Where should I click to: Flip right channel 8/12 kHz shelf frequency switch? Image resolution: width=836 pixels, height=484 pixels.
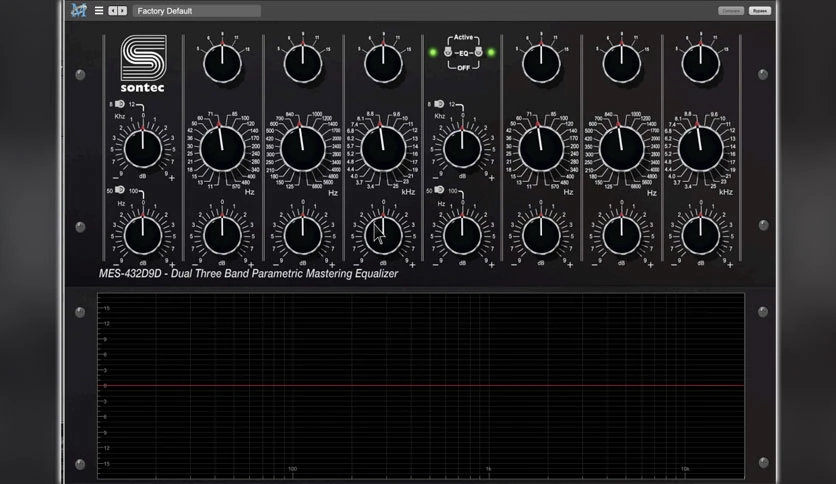pos(439,104)
